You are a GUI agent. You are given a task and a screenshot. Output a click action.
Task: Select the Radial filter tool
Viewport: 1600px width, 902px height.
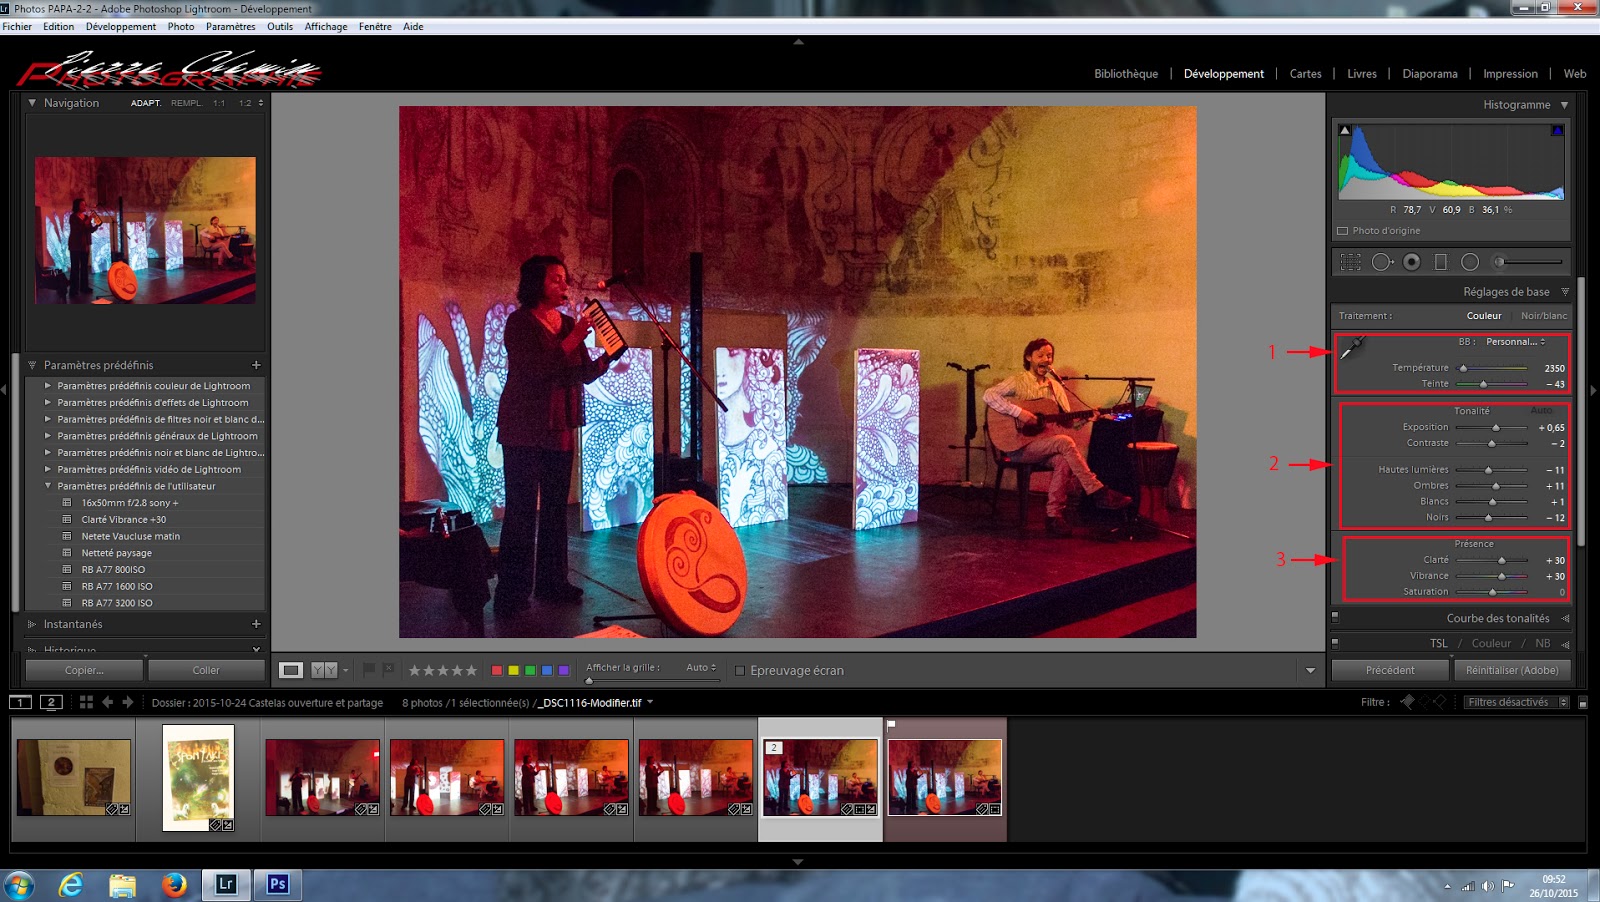tap(1470, 262)
